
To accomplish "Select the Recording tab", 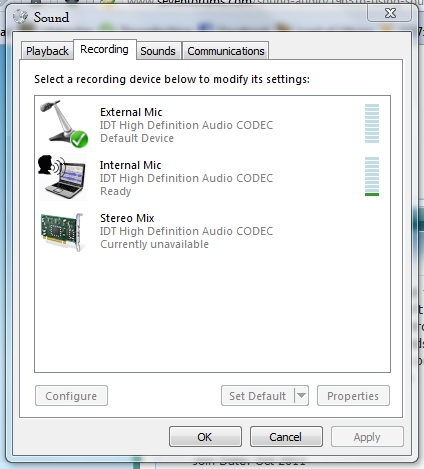I will 104,49.
